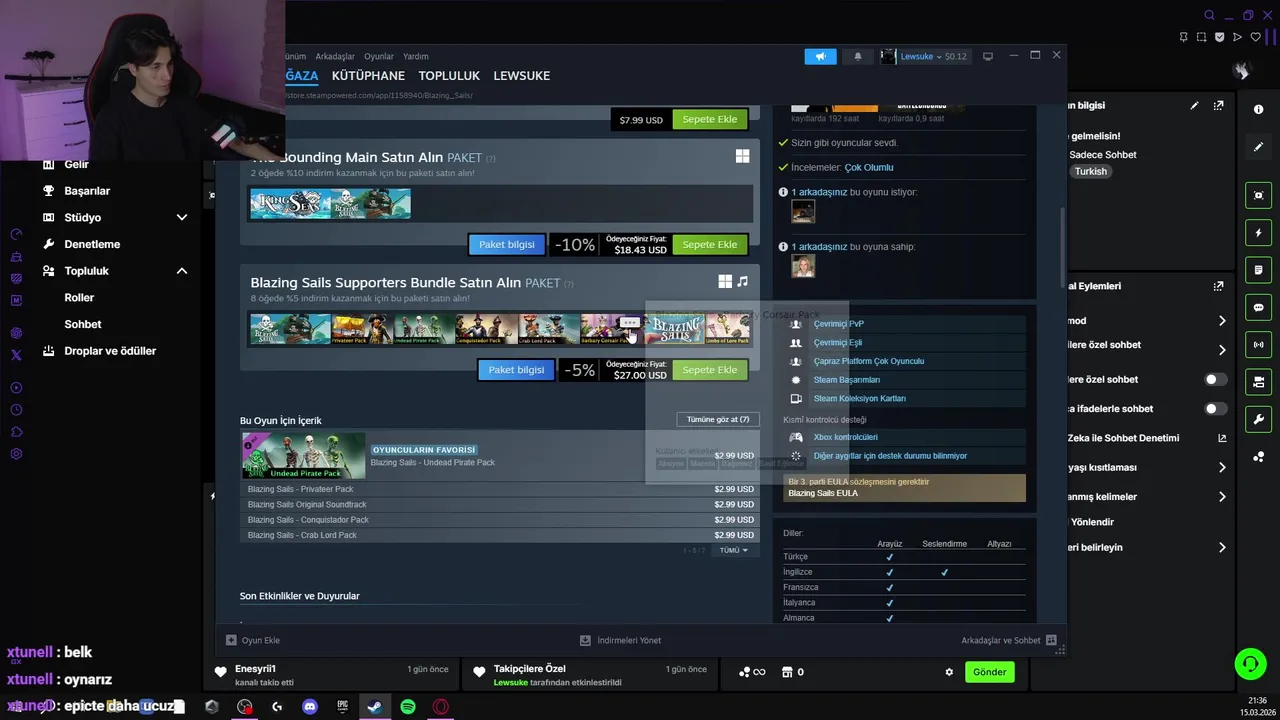This screenshot has height=720, width=1280.
Task: Open the Undead Pirate Pack thumbnail
Action: pos(304,456)
